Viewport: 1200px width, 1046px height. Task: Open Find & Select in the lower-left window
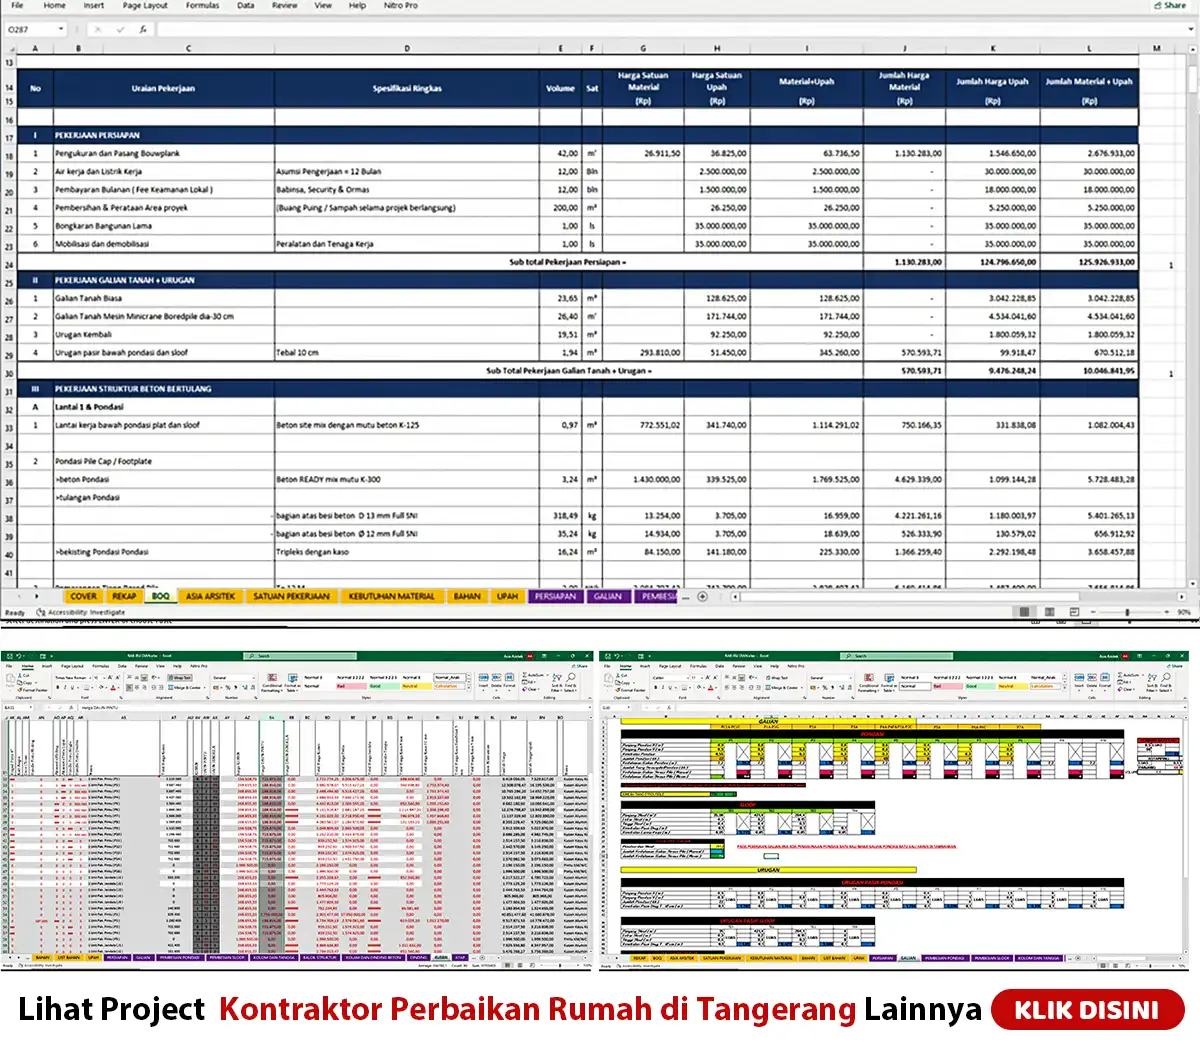tap(571, 682)
